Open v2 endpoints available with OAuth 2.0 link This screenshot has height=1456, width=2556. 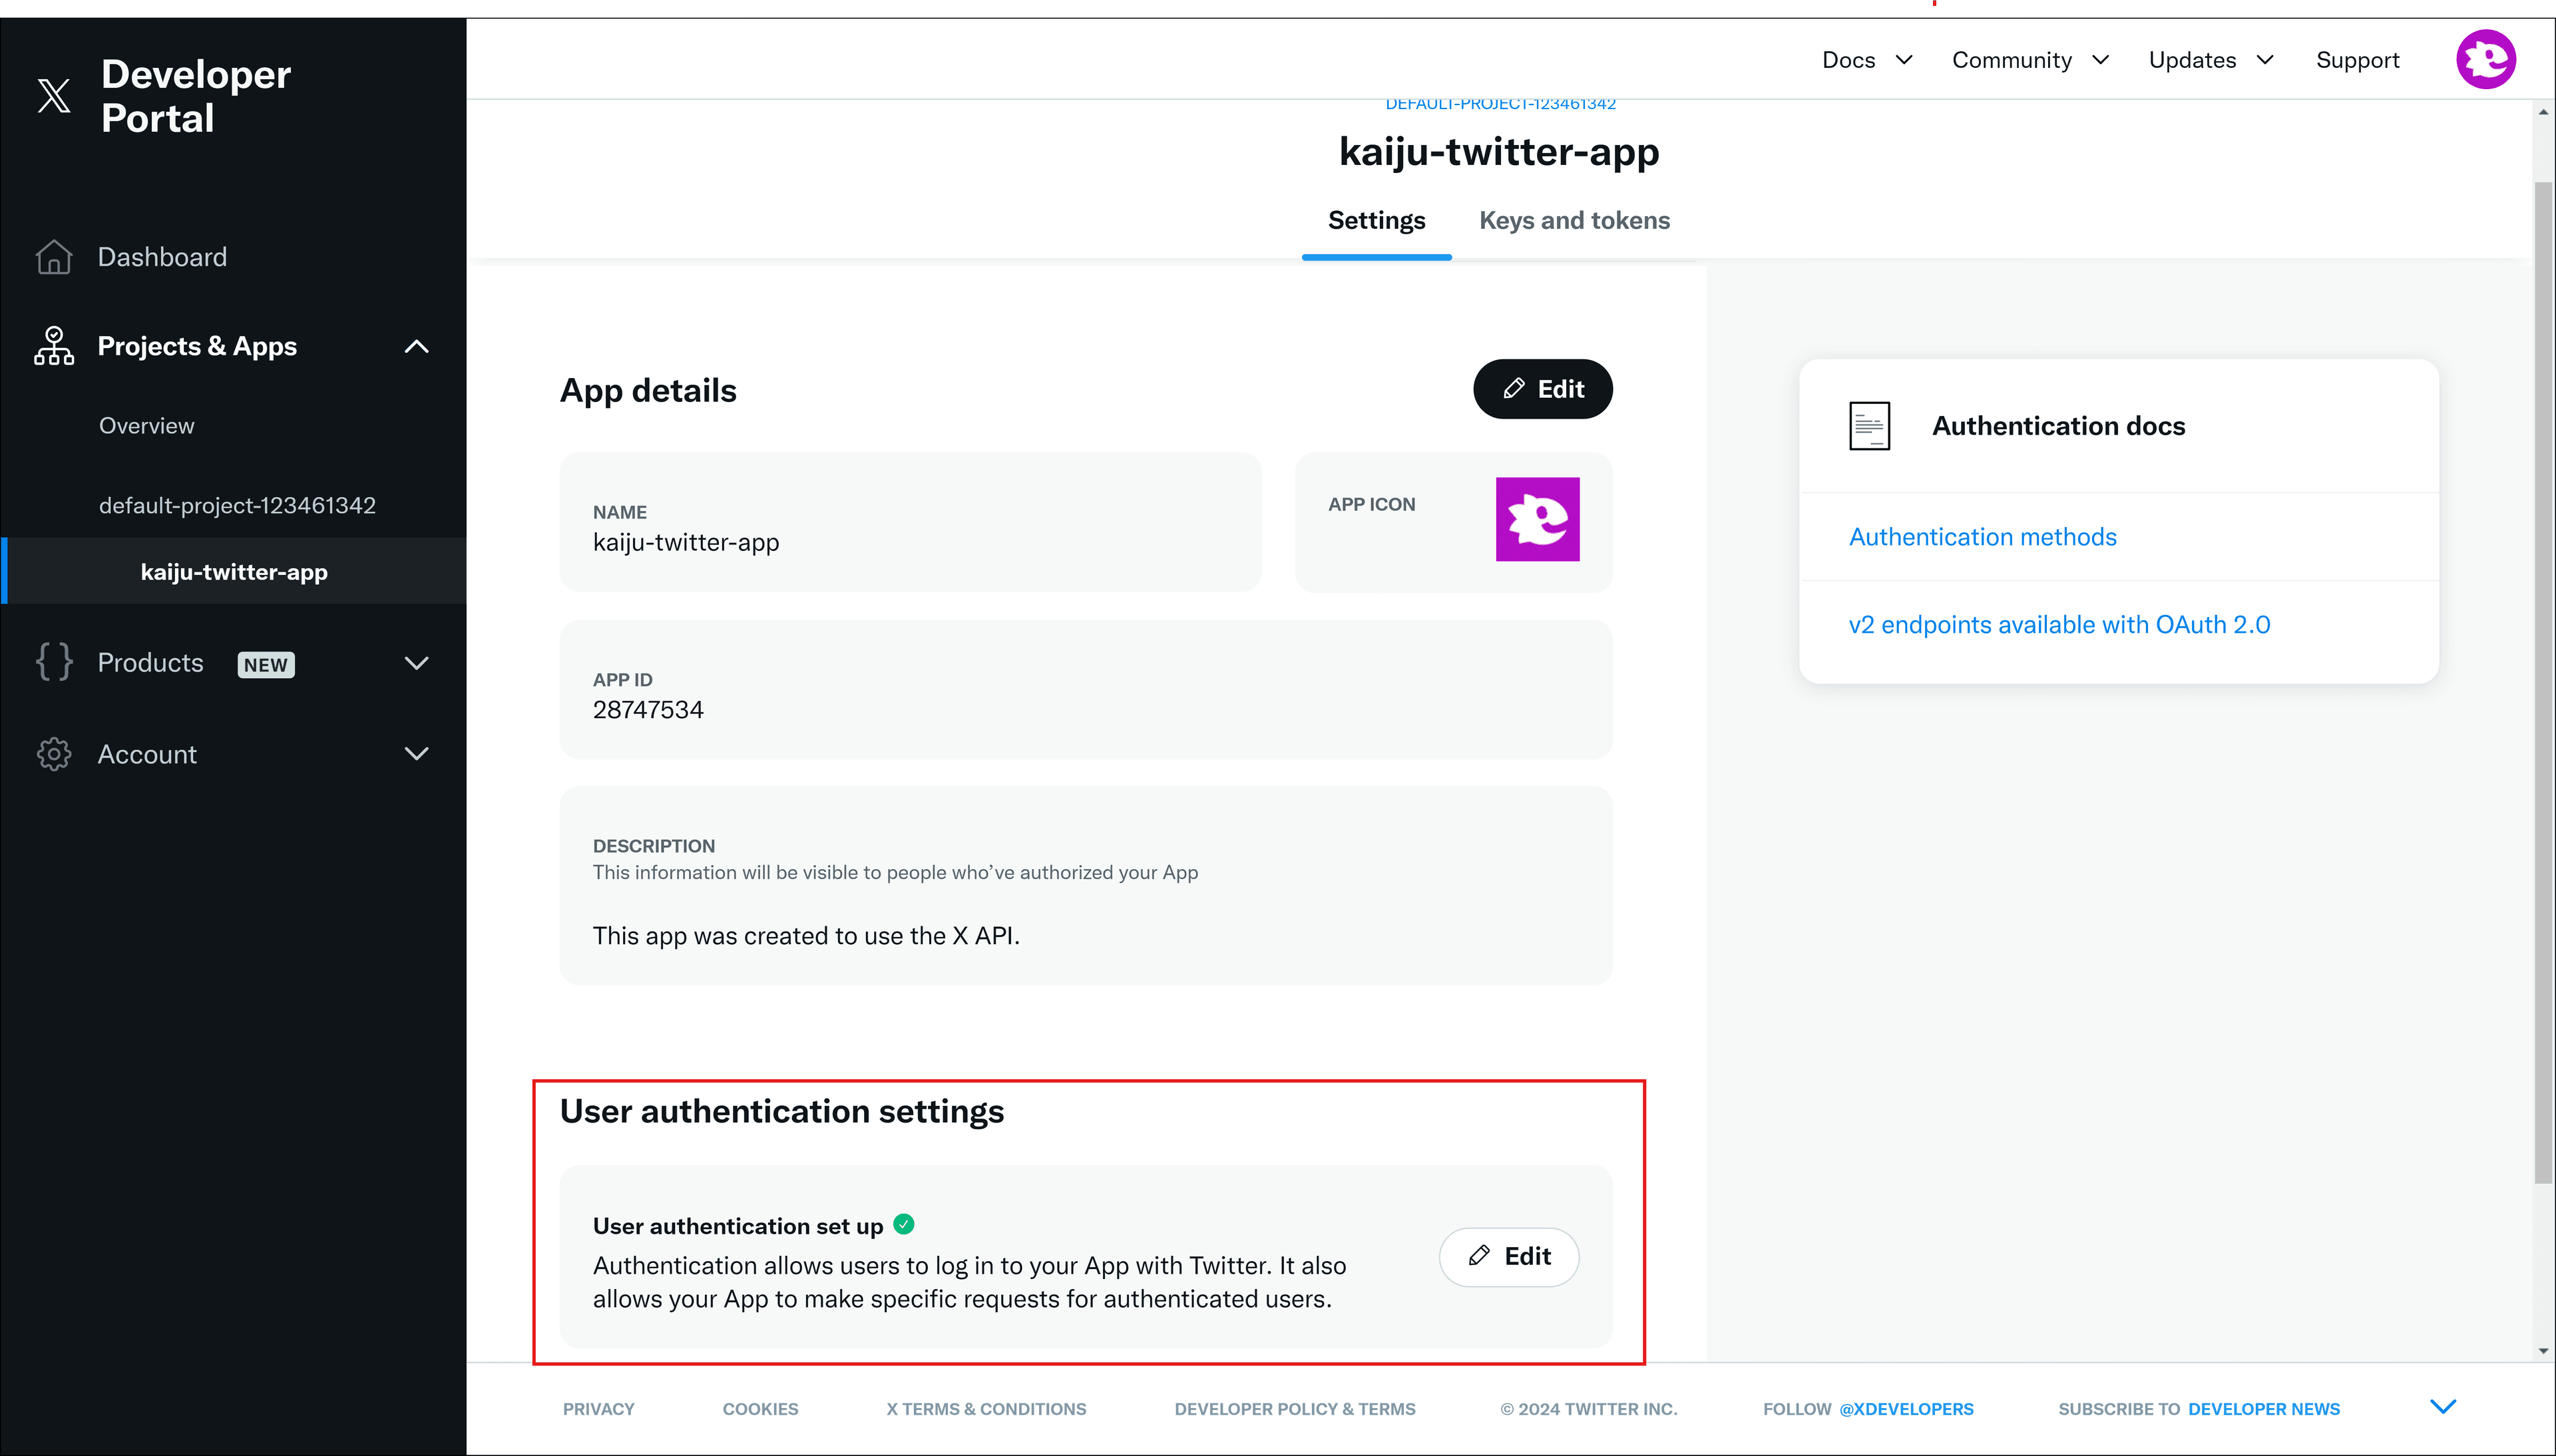[2059, 625]
